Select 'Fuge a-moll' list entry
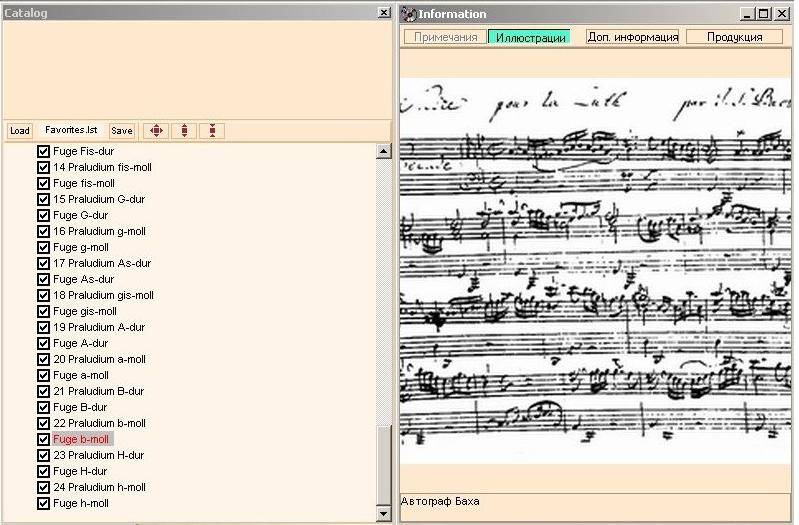Viewport: 799px width, 525px height. (x=81, y=376)
